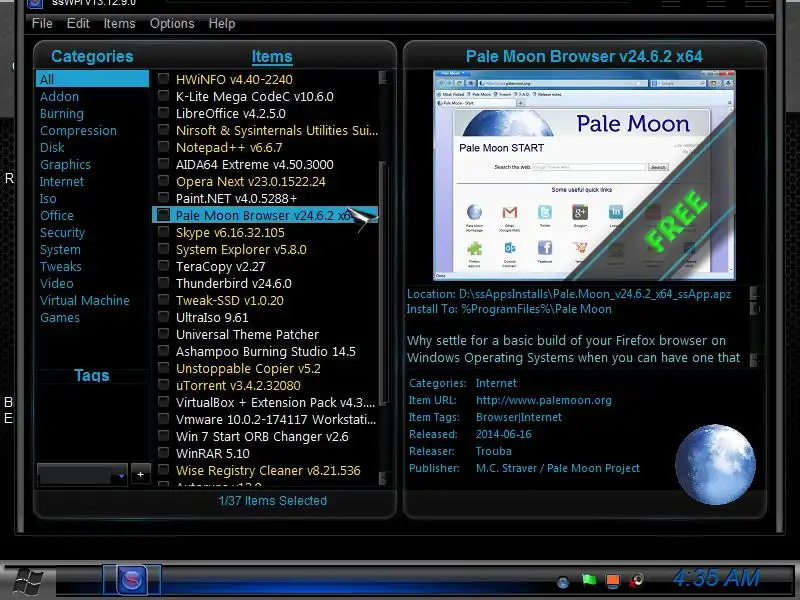Select the Tweaks category
This screenshot has height=600, width=800.
click(x=61, y=266)
